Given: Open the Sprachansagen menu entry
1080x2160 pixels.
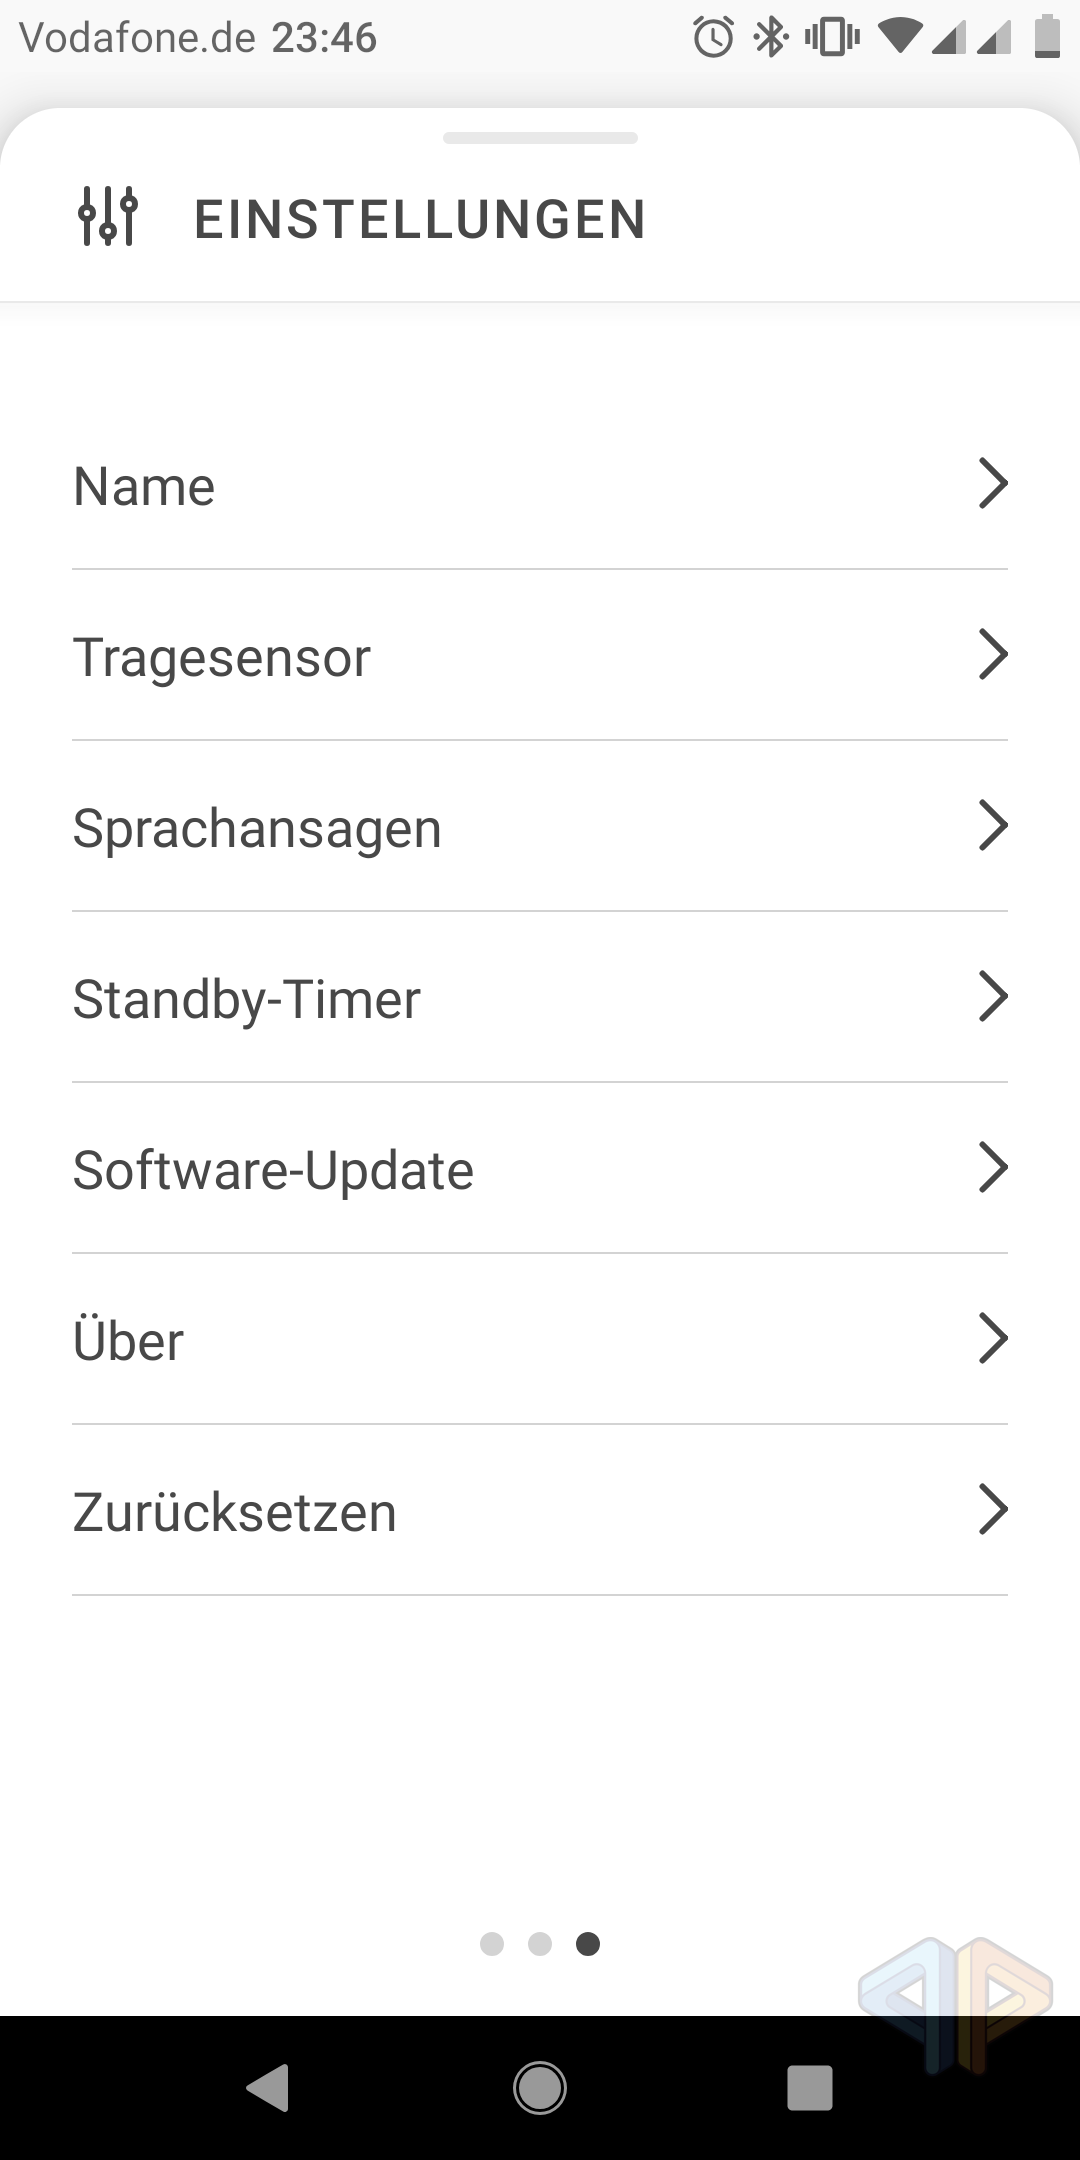Looking at the screenshot, I should coord(258,828).
